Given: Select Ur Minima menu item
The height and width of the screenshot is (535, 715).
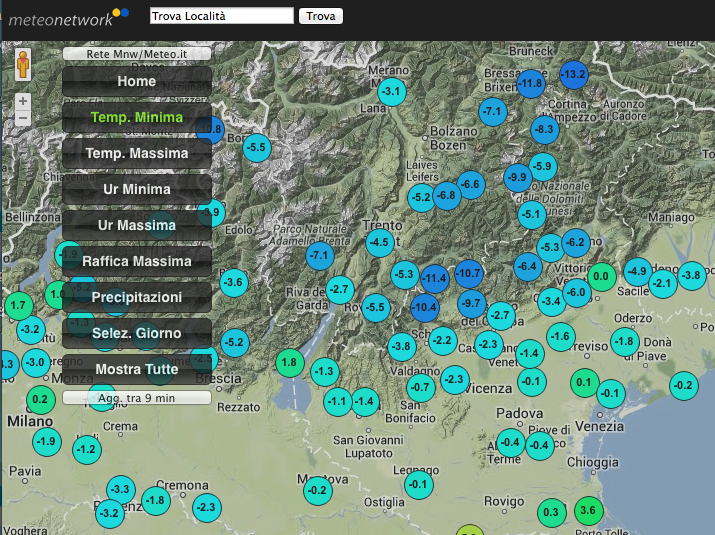Looking at the screenshot, I should (137, 189).
